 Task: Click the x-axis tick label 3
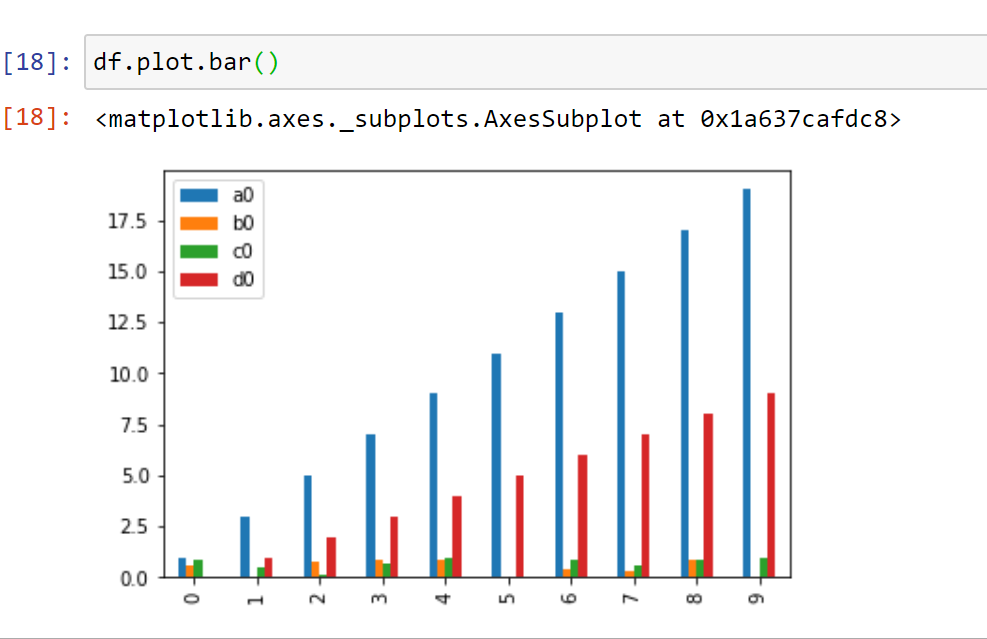380,598
